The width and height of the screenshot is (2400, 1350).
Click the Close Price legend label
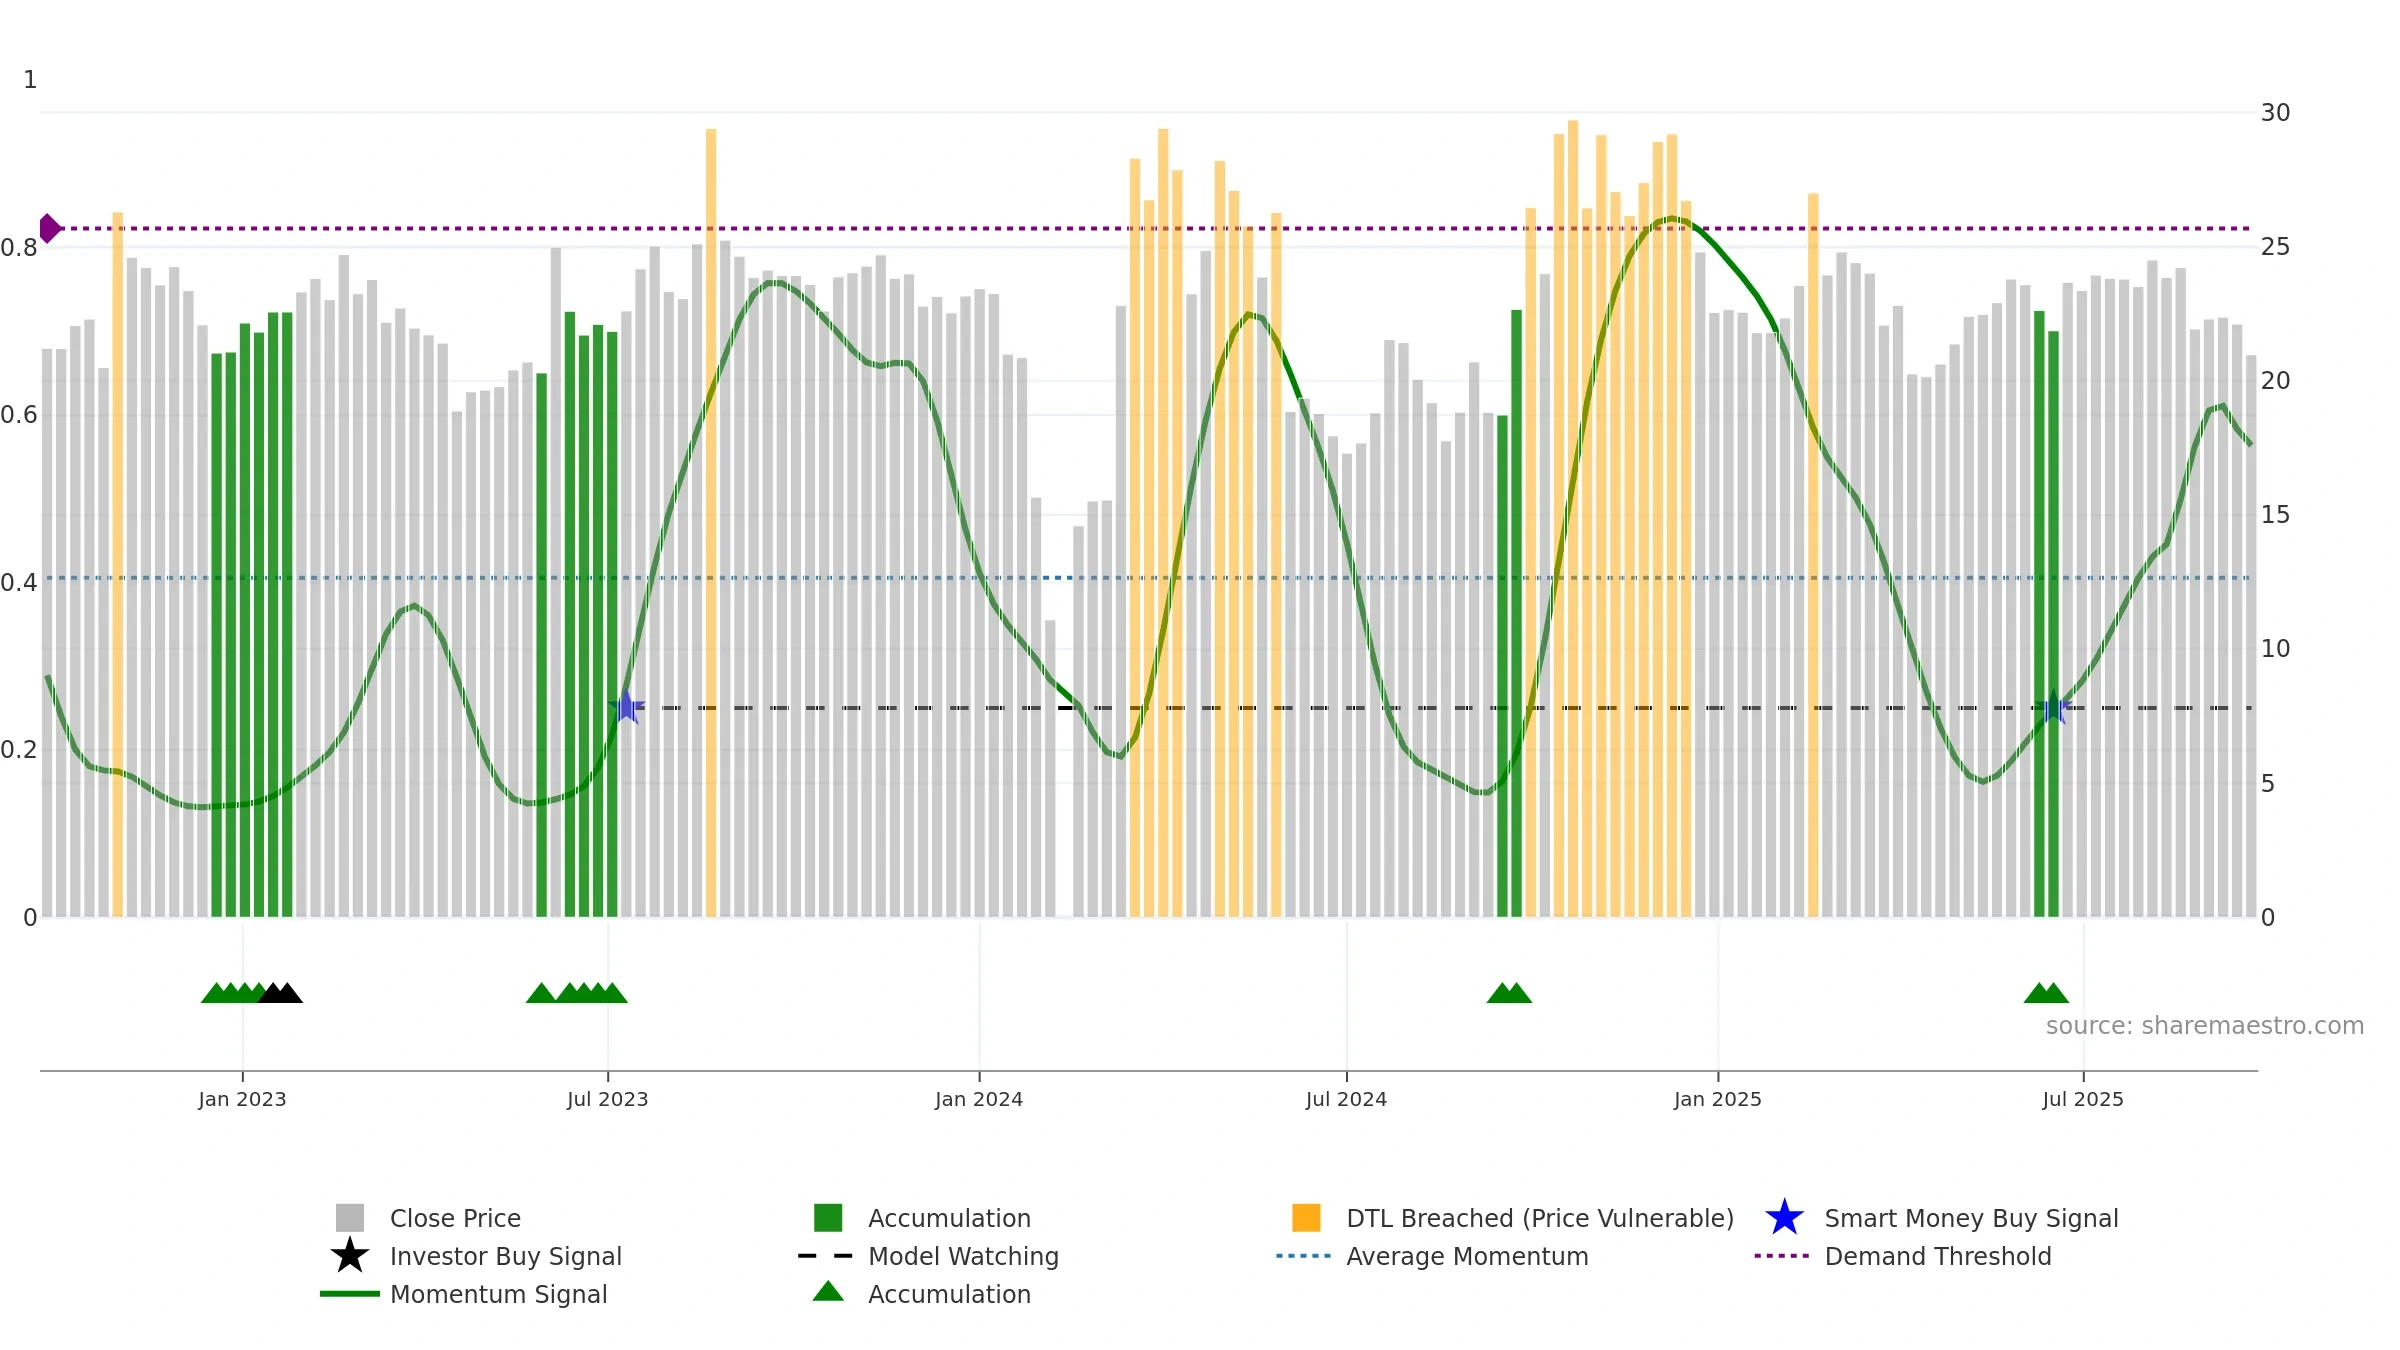pos(455,1218)
